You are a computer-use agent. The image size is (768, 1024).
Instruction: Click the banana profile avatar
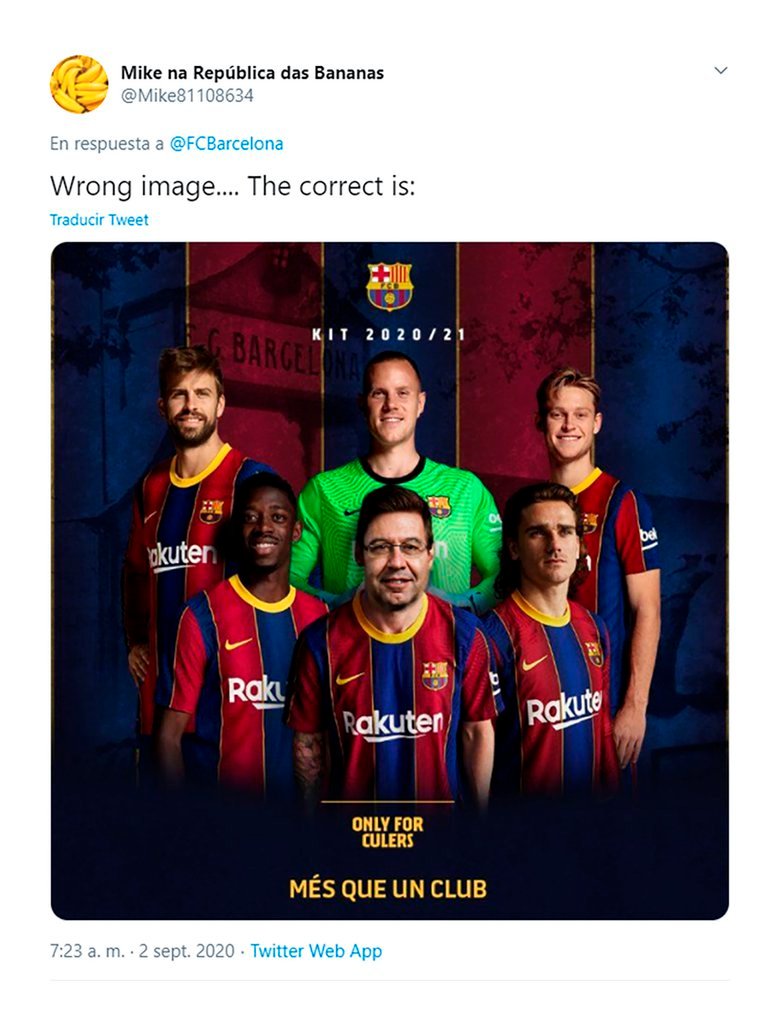[x=79, y=84]
